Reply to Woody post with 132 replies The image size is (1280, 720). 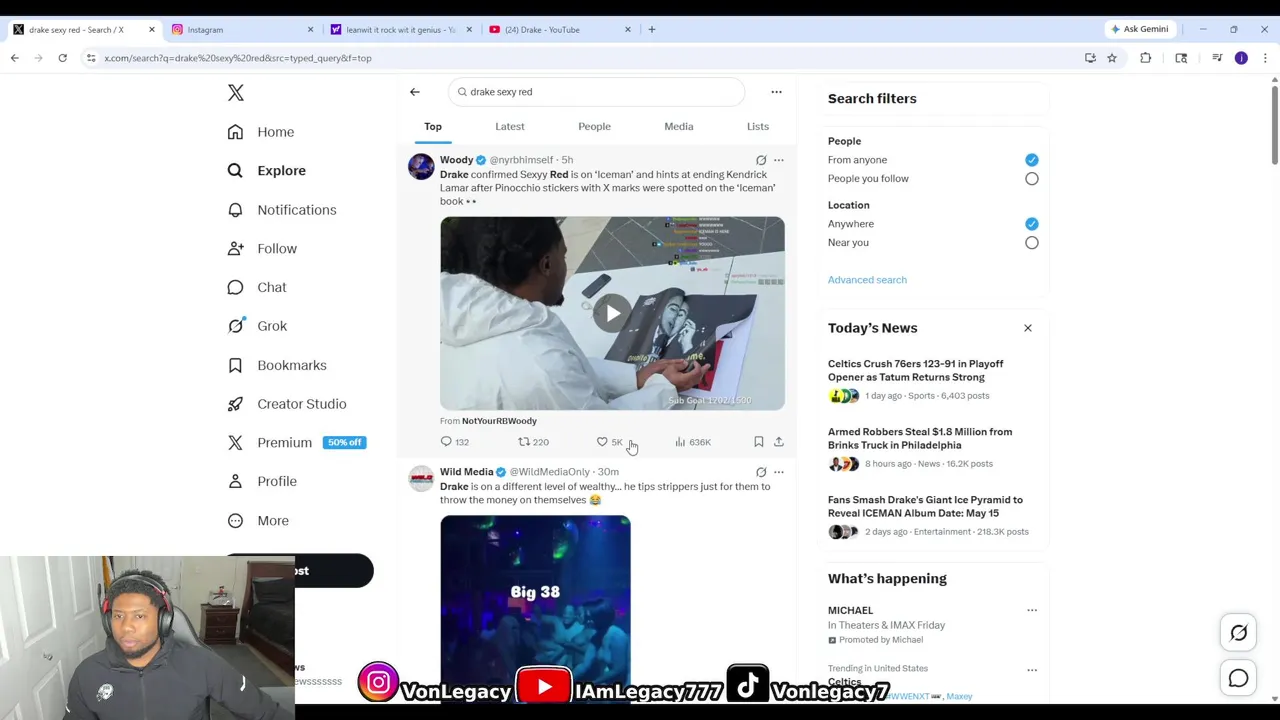pyautogui.click(x=455, y=442)
